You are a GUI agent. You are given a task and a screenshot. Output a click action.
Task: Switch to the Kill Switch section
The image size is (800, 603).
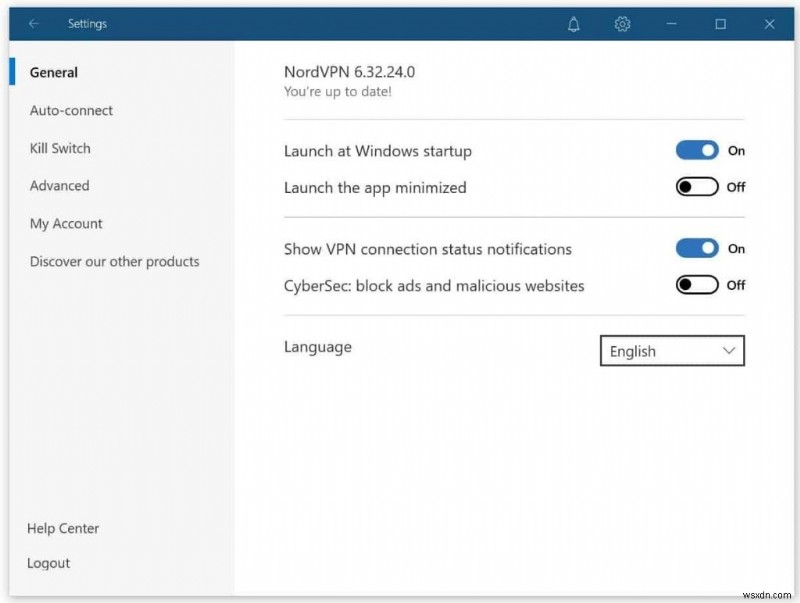tap(60, 148)
